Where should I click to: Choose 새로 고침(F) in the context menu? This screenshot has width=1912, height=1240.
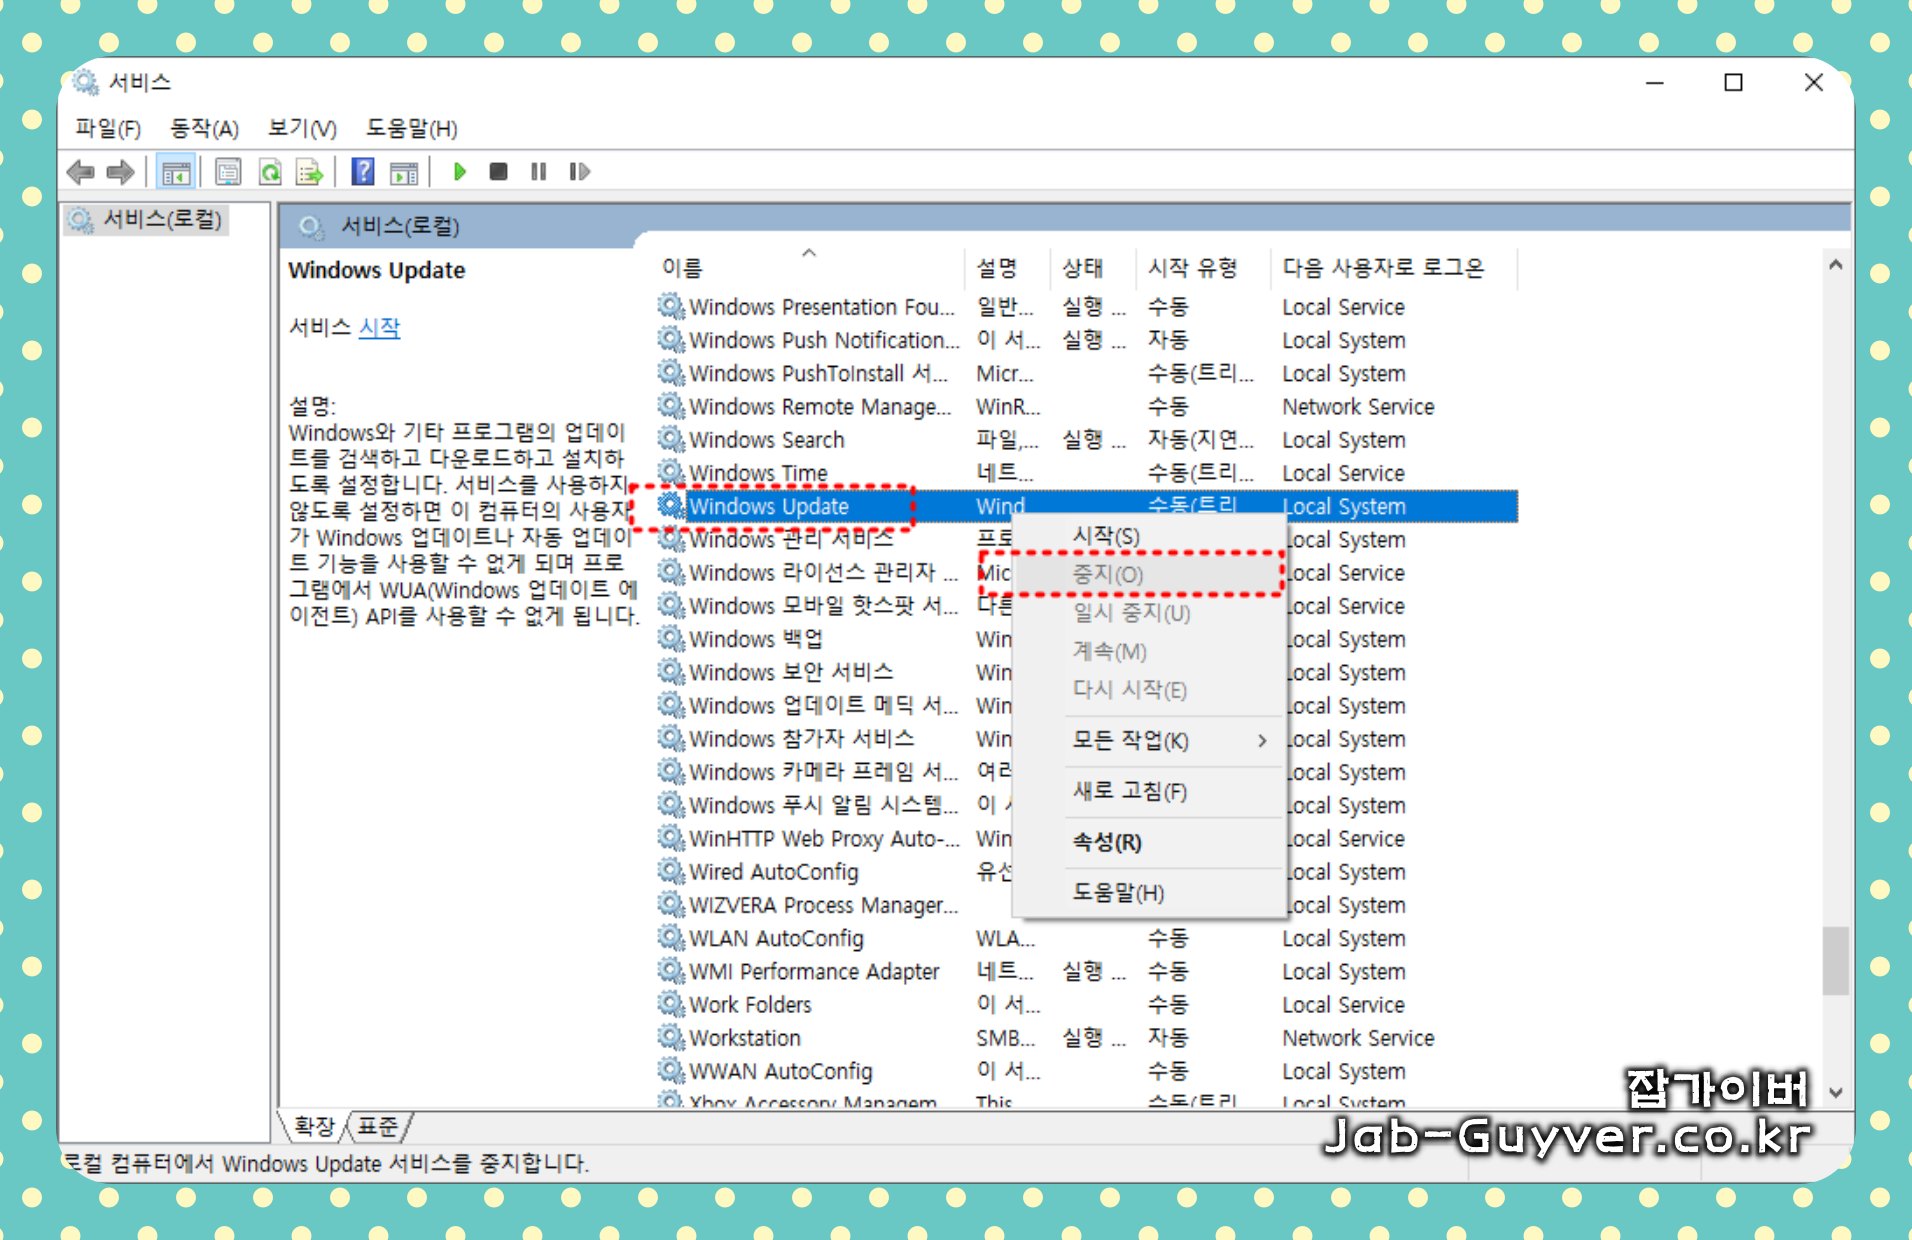click(x=1149, y=791)
